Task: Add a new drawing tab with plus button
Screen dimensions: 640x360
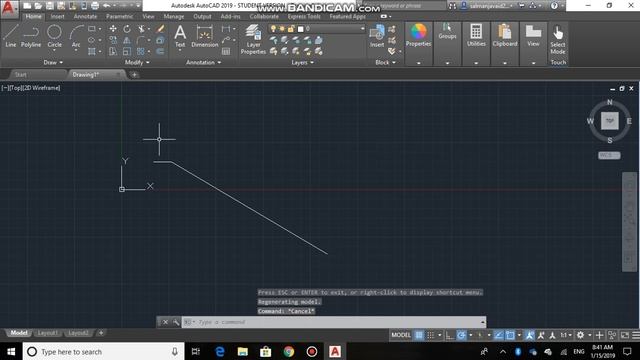Action: coord(134,75)
